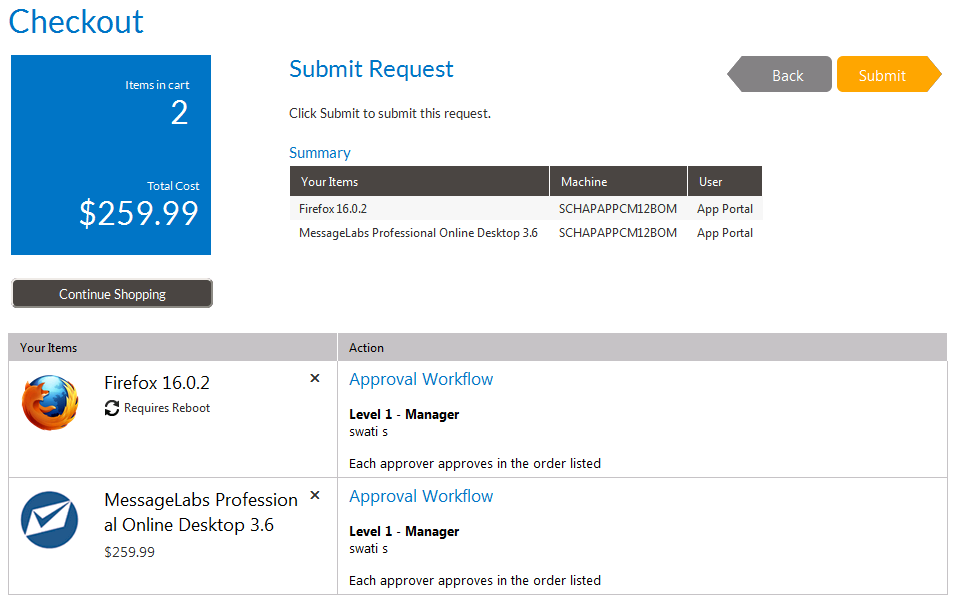Open Approval Workflow link for MessageLabs
The width and height of the screenshot is (957, 608).
[421, 496]
